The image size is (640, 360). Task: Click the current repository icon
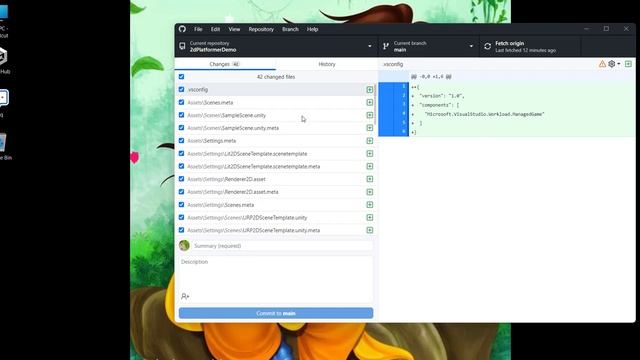[182, 47]
